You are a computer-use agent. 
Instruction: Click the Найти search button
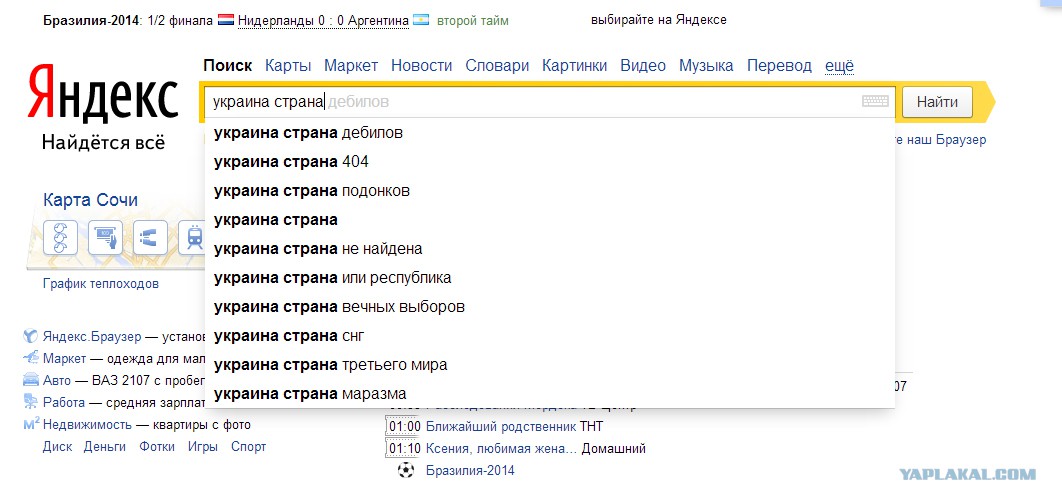(x=937, y=102)
